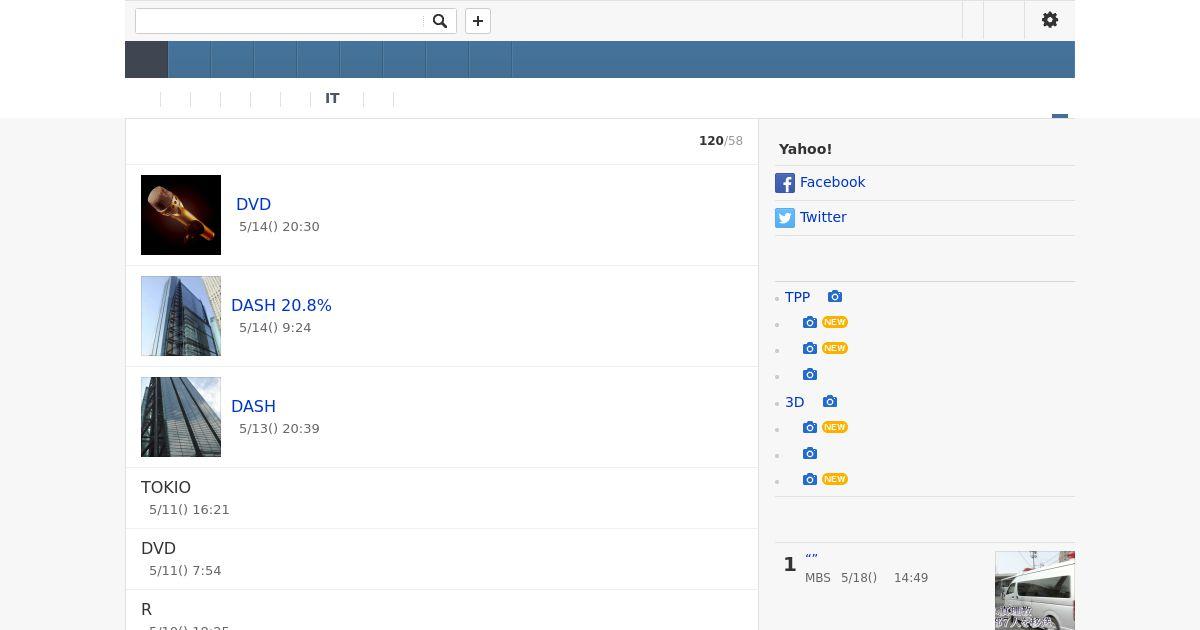Open the ranking number 1 headline

[x=811, y=559]
